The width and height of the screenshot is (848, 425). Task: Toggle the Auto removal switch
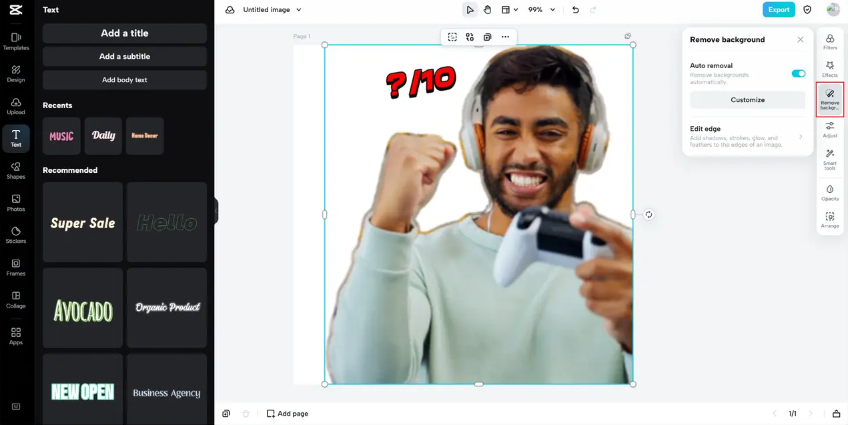pyautogui.click(x=798, y=74)
